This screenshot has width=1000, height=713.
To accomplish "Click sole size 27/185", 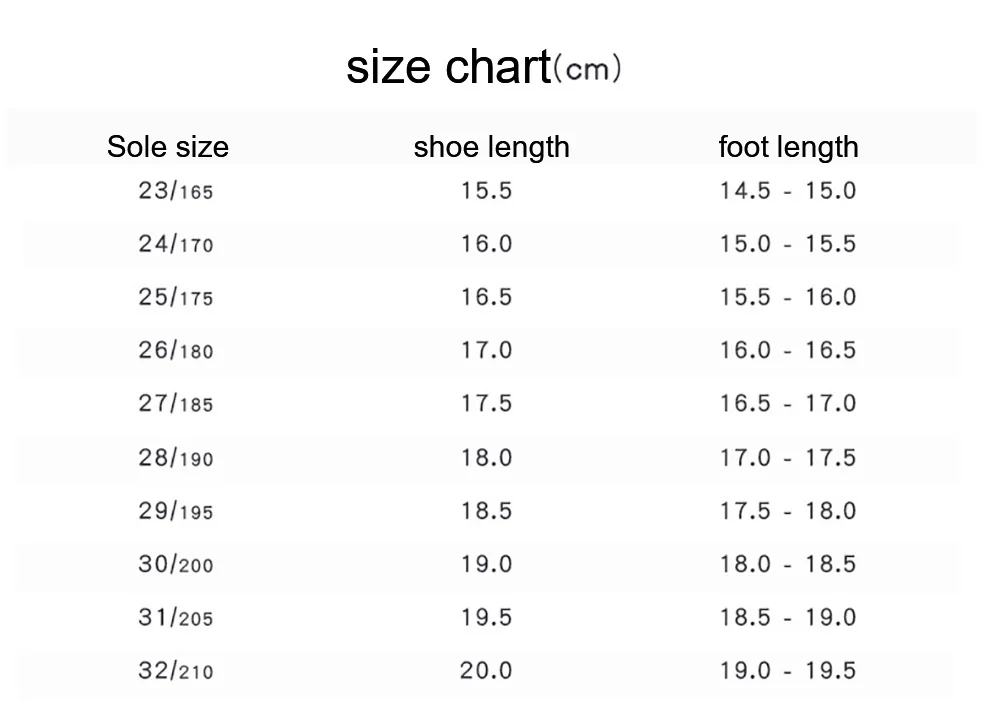I will coord(176,404).
